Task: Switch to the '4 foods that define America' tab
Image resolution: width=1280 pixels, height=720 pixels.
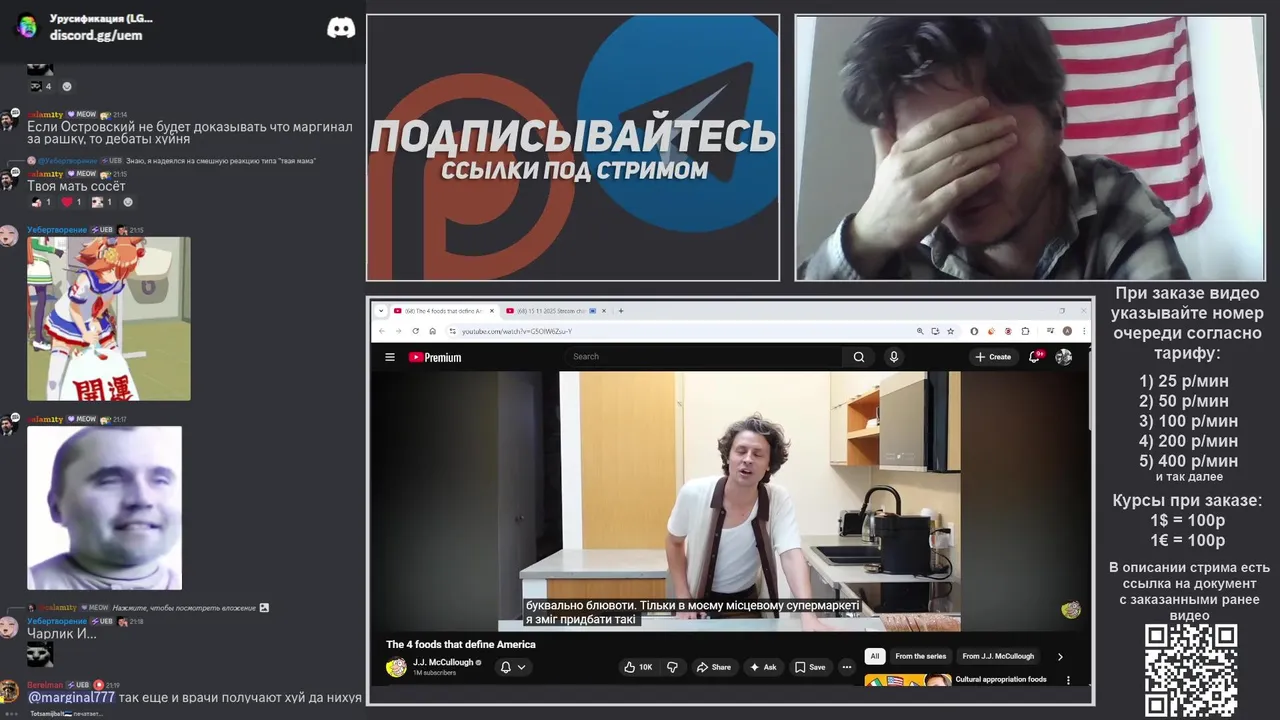Action: [442, 311]
